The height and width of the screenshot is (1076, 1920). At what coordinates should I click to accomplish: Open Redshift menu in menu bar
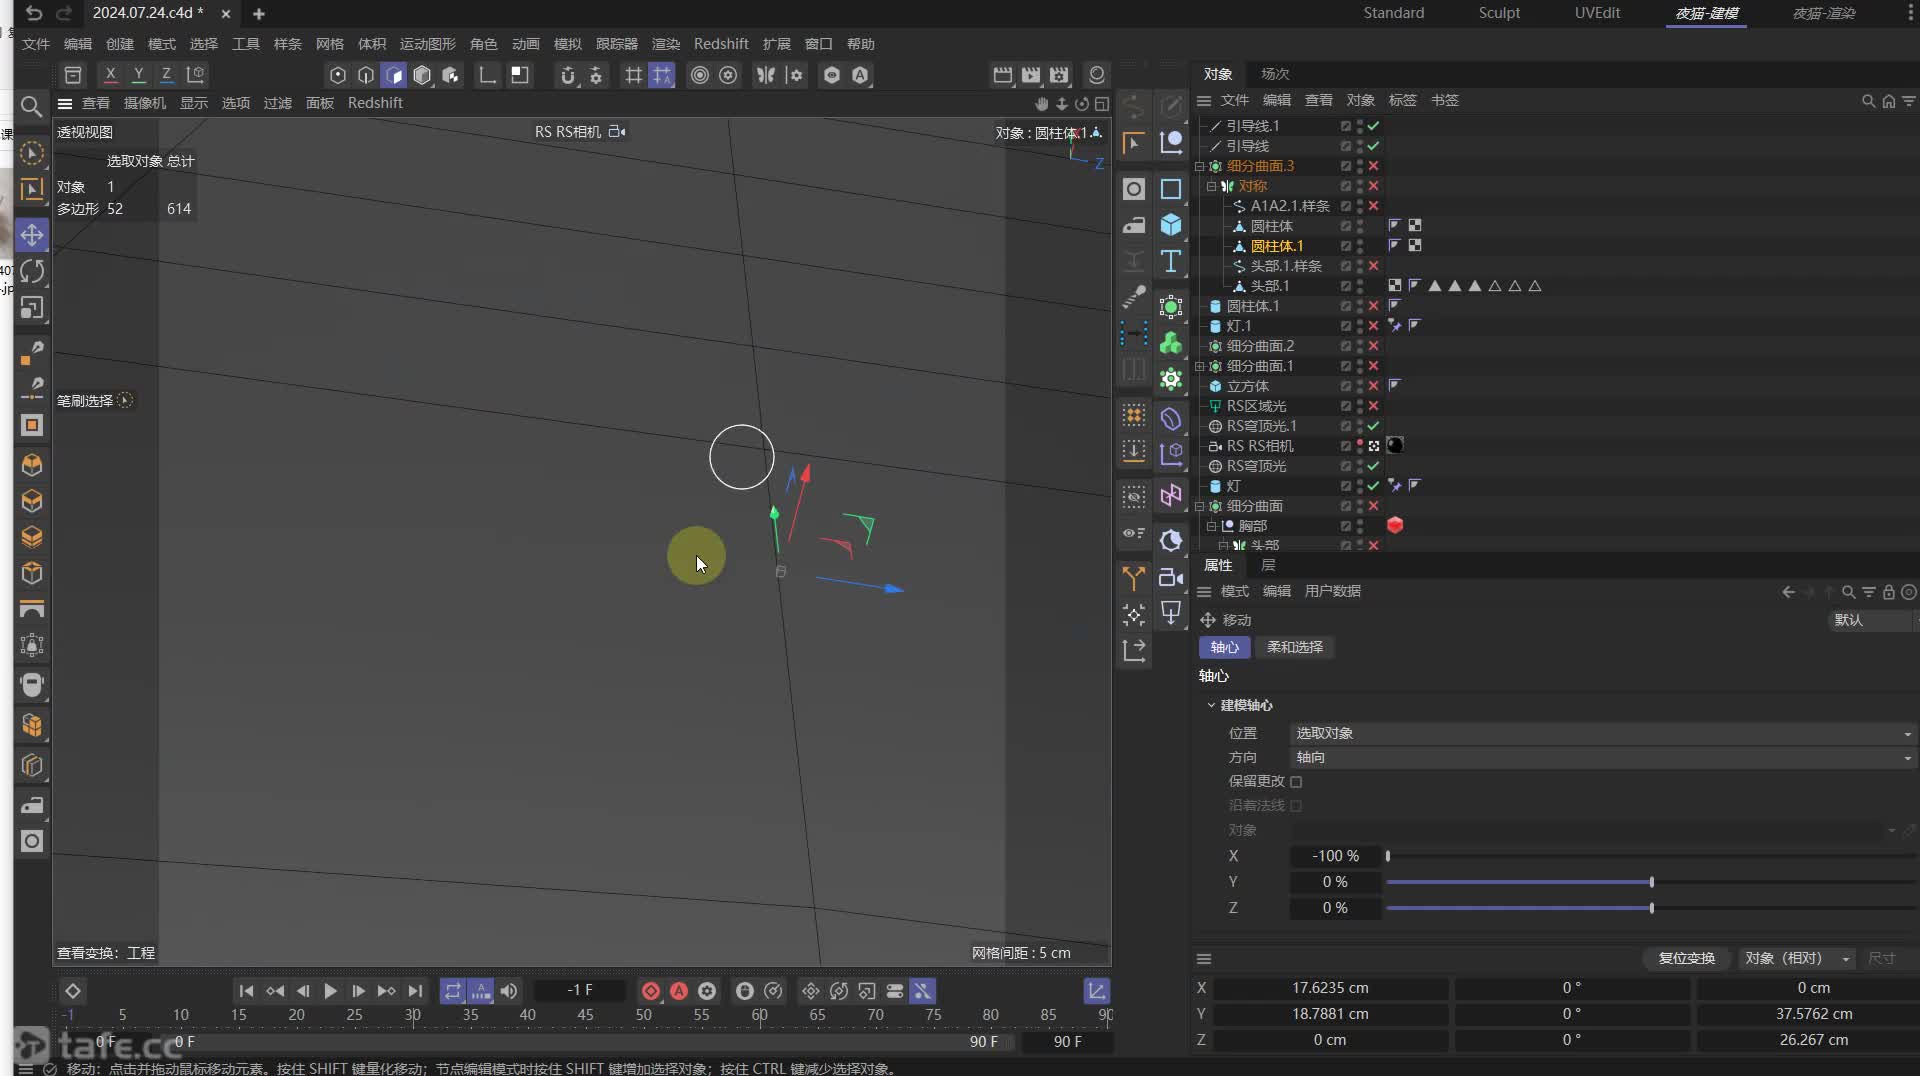pyautogui.click(x=721, y=44)
